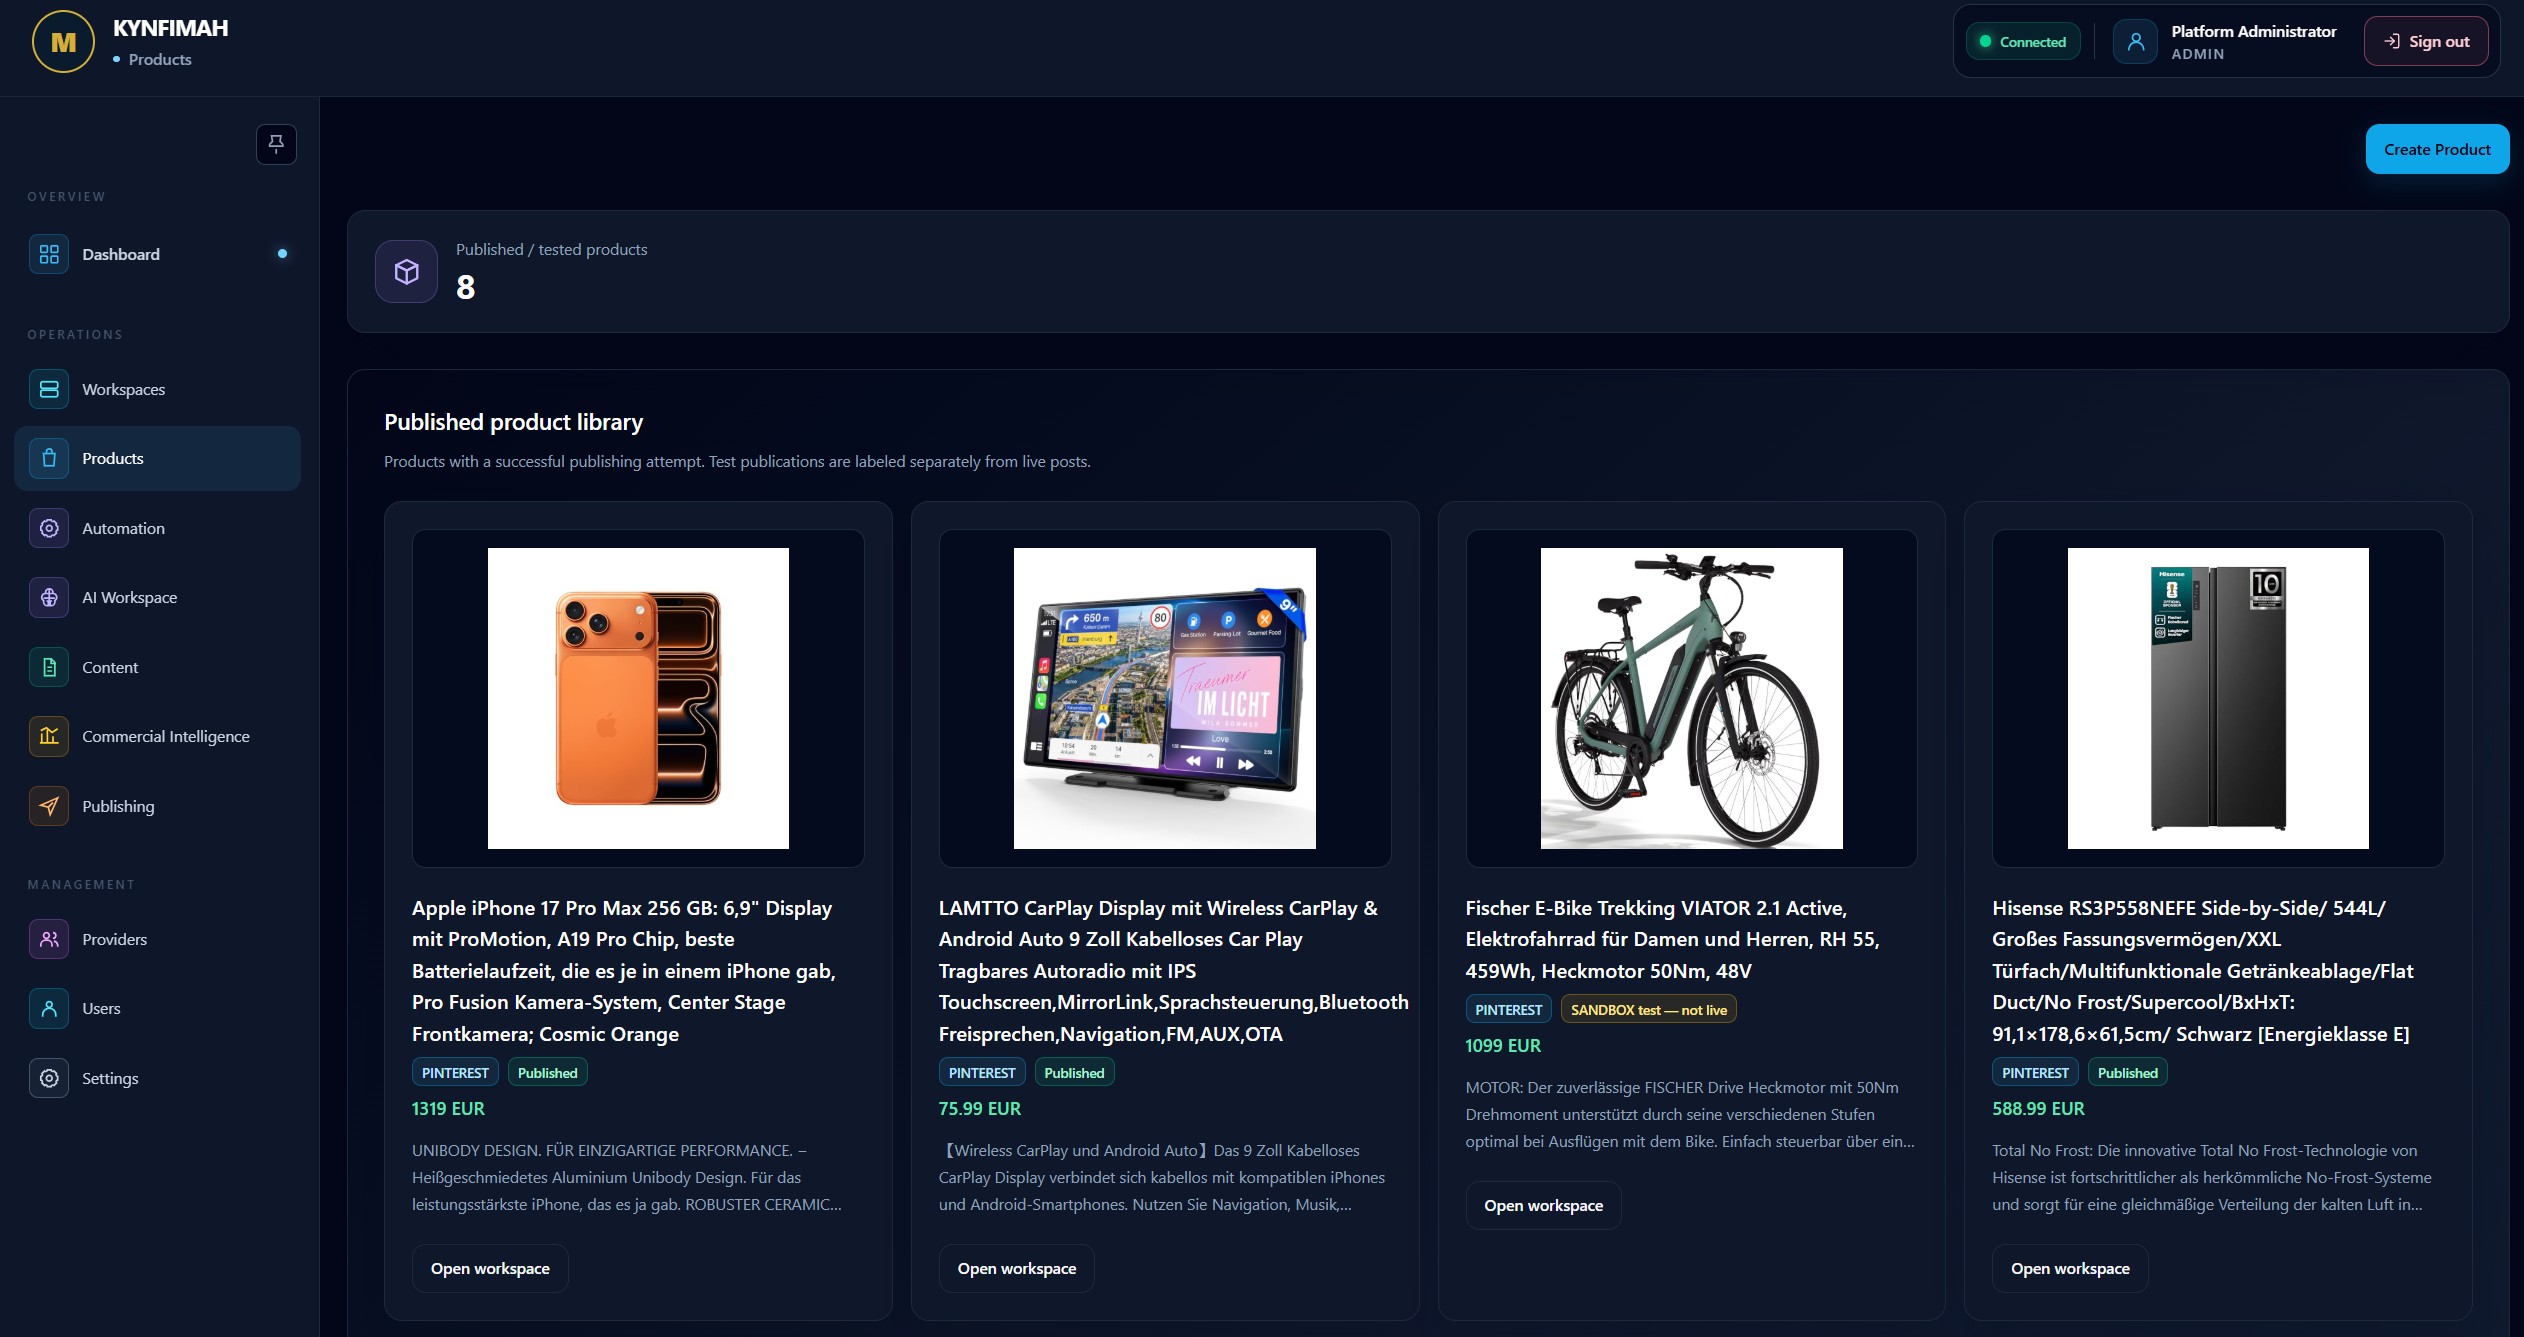Click the green e-bike product image
This screenshot has height=1337, width=2524.
(1692, 698)
